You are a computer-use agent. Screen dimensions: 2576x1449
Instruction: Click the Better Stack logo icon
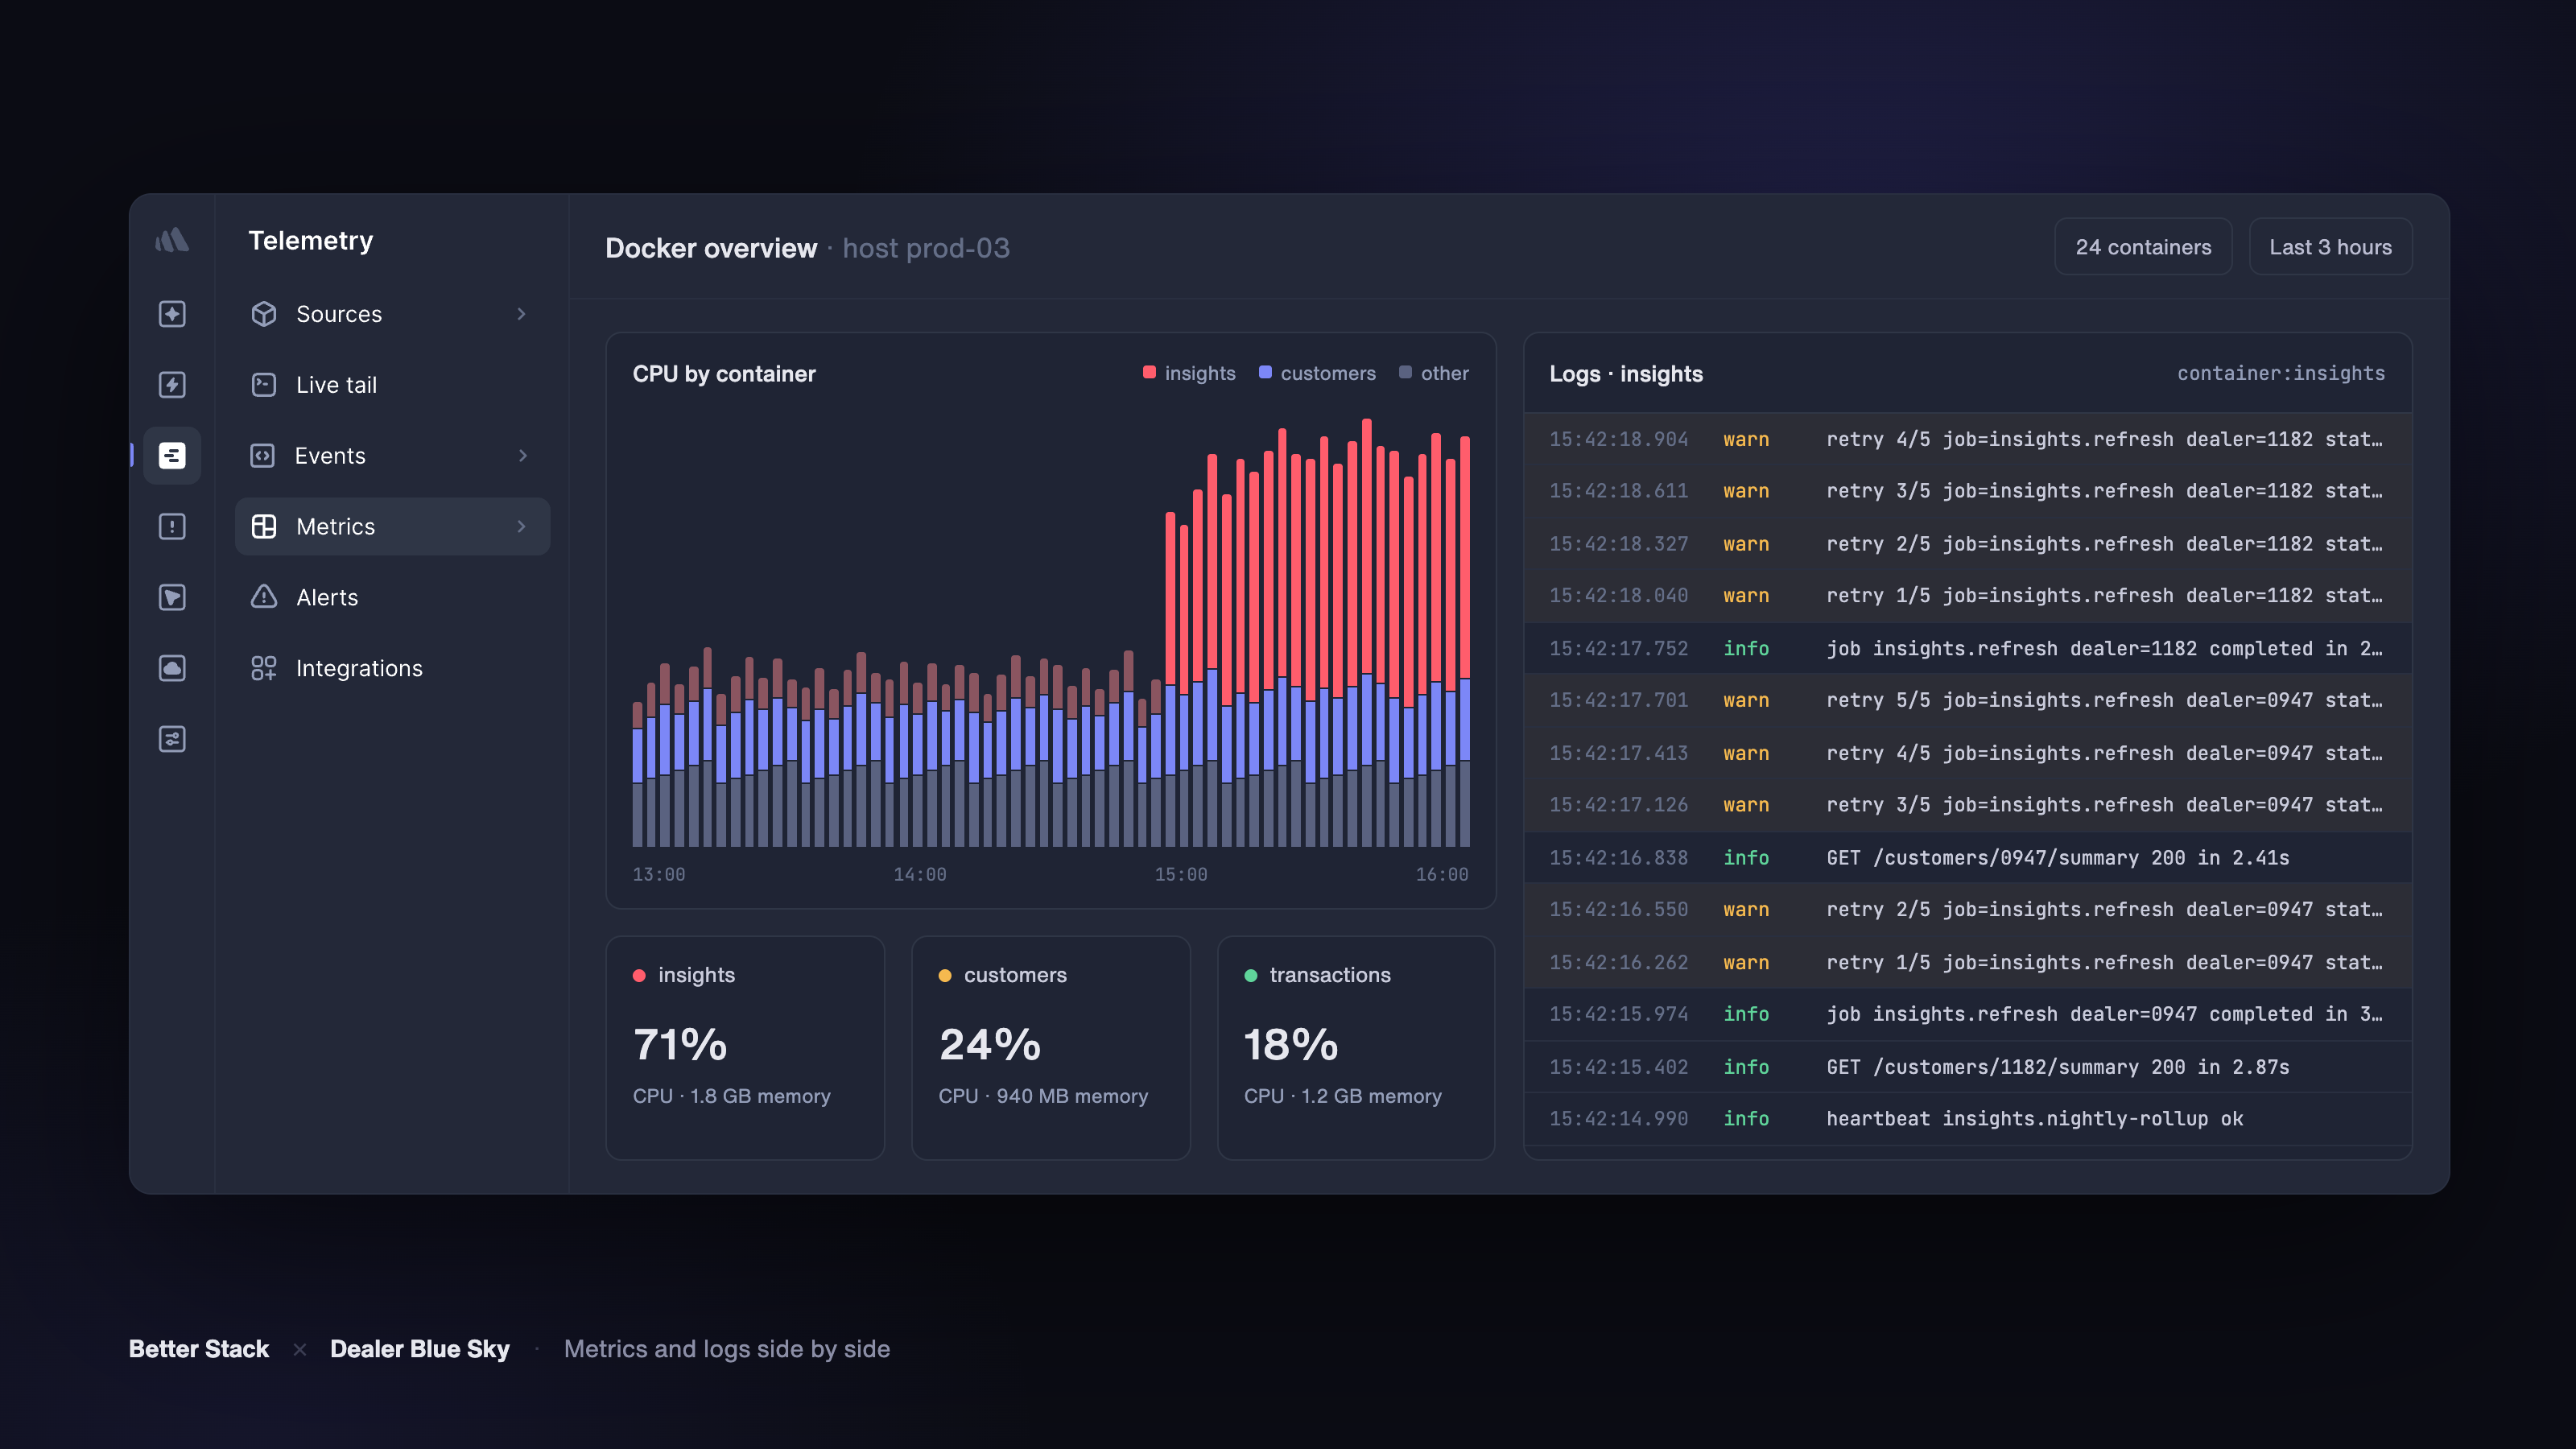[172, 240]
